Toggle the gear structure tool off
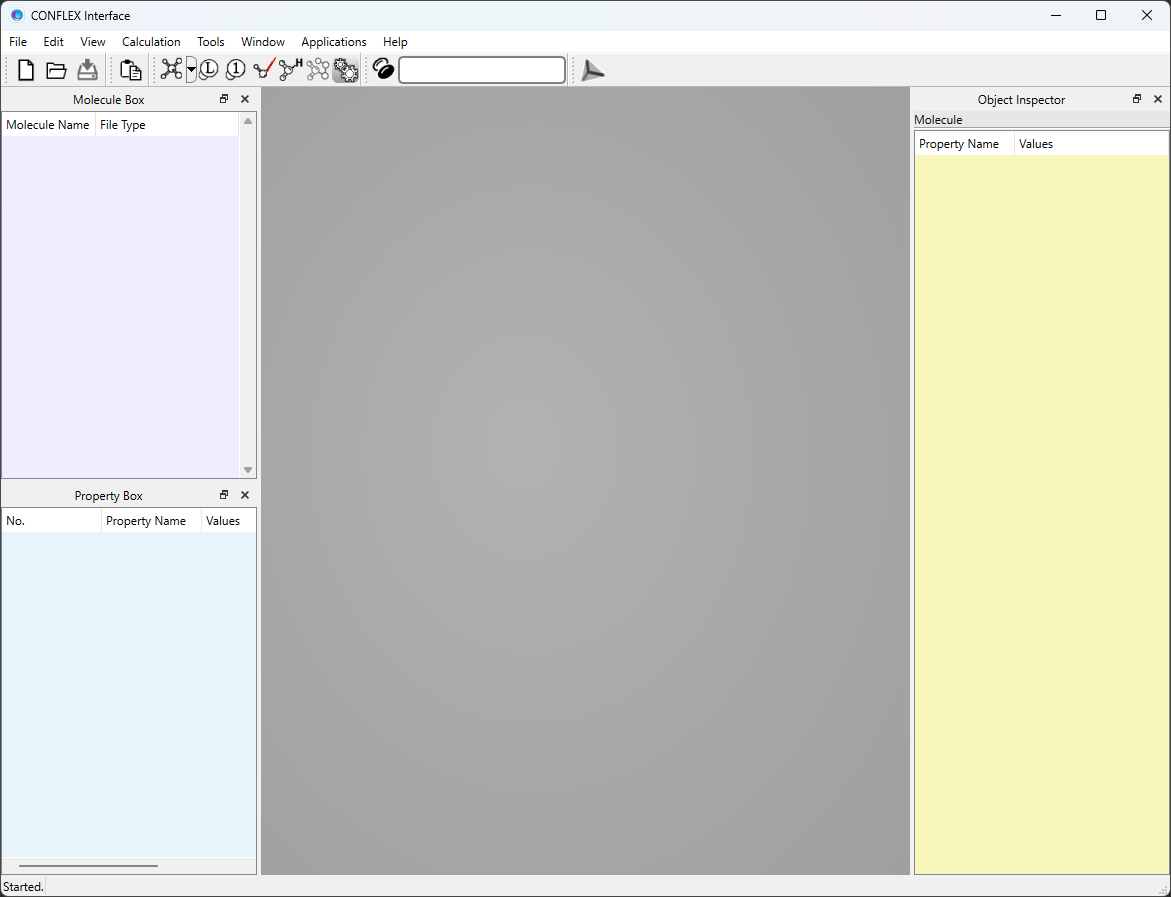This screenshot has height=897, width=1171. click(345, 69)
